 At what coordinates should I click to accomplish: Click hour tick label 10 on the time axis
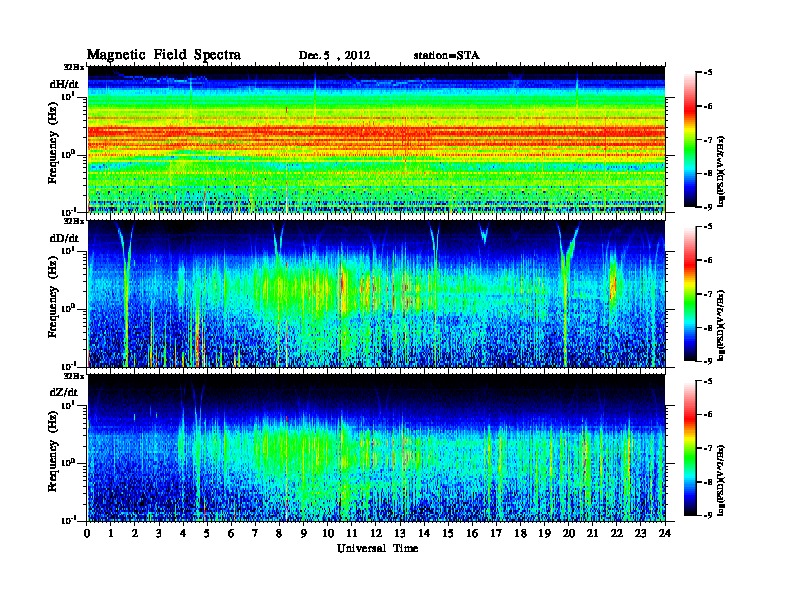328,533
